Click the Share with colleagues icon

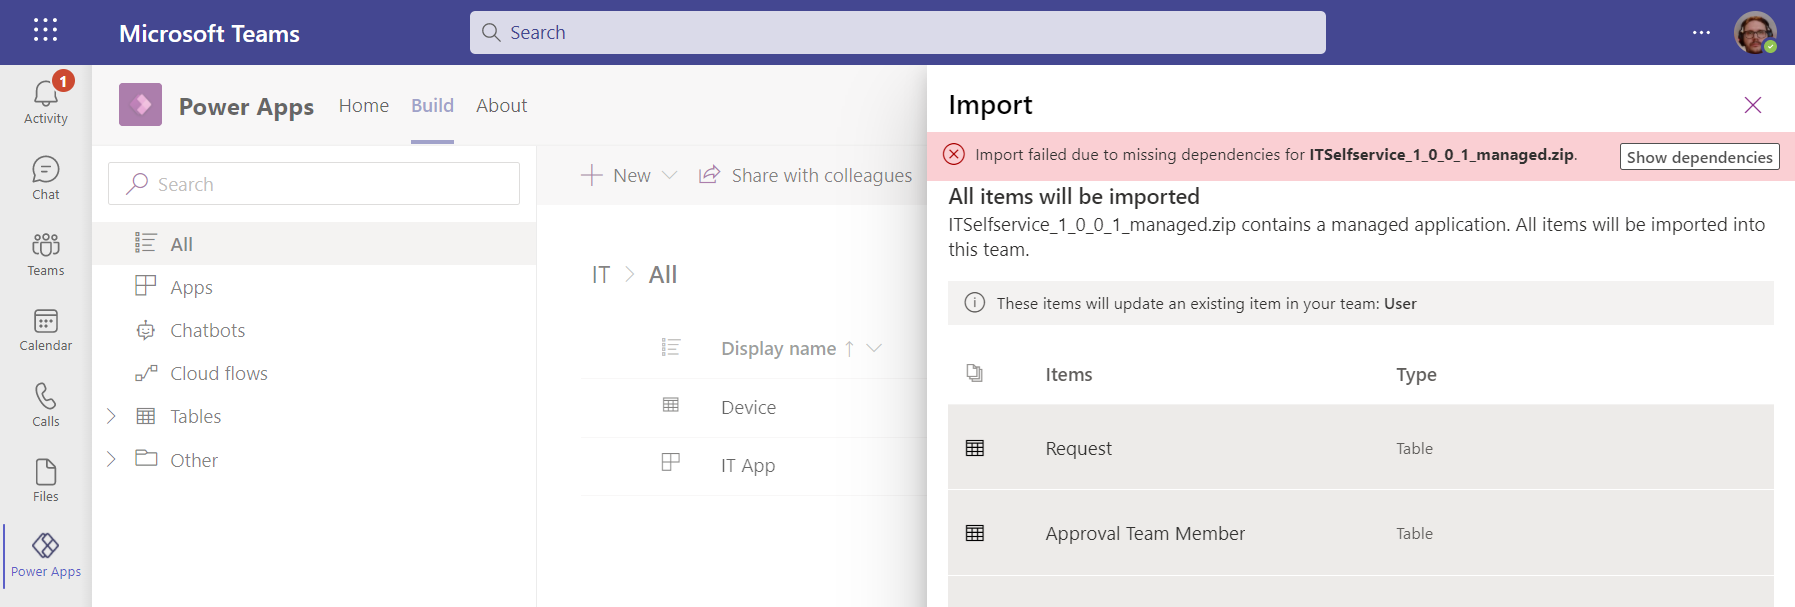click(x=709, y=175)
